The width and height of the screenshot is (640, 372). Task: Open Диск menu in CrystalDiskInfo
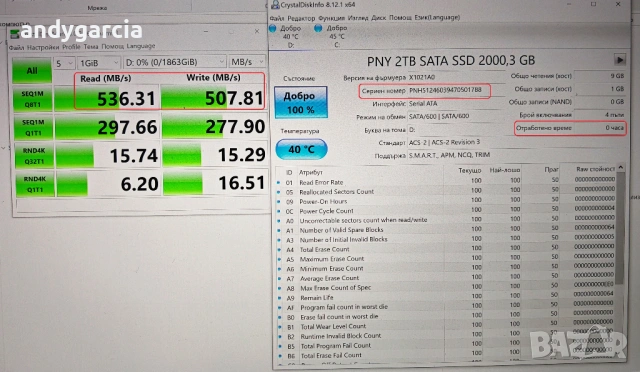tap(378, 18)
